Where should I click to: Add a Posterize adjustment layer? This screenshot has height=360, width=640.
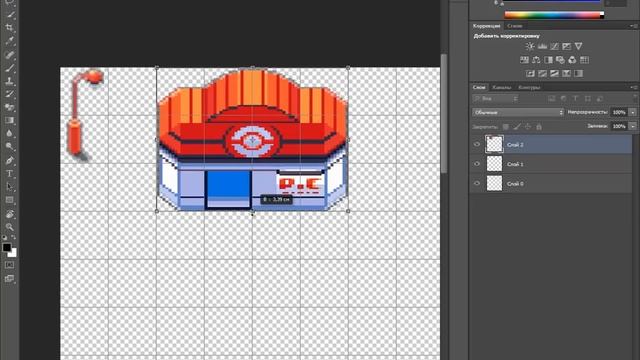(x=542, y=73)
